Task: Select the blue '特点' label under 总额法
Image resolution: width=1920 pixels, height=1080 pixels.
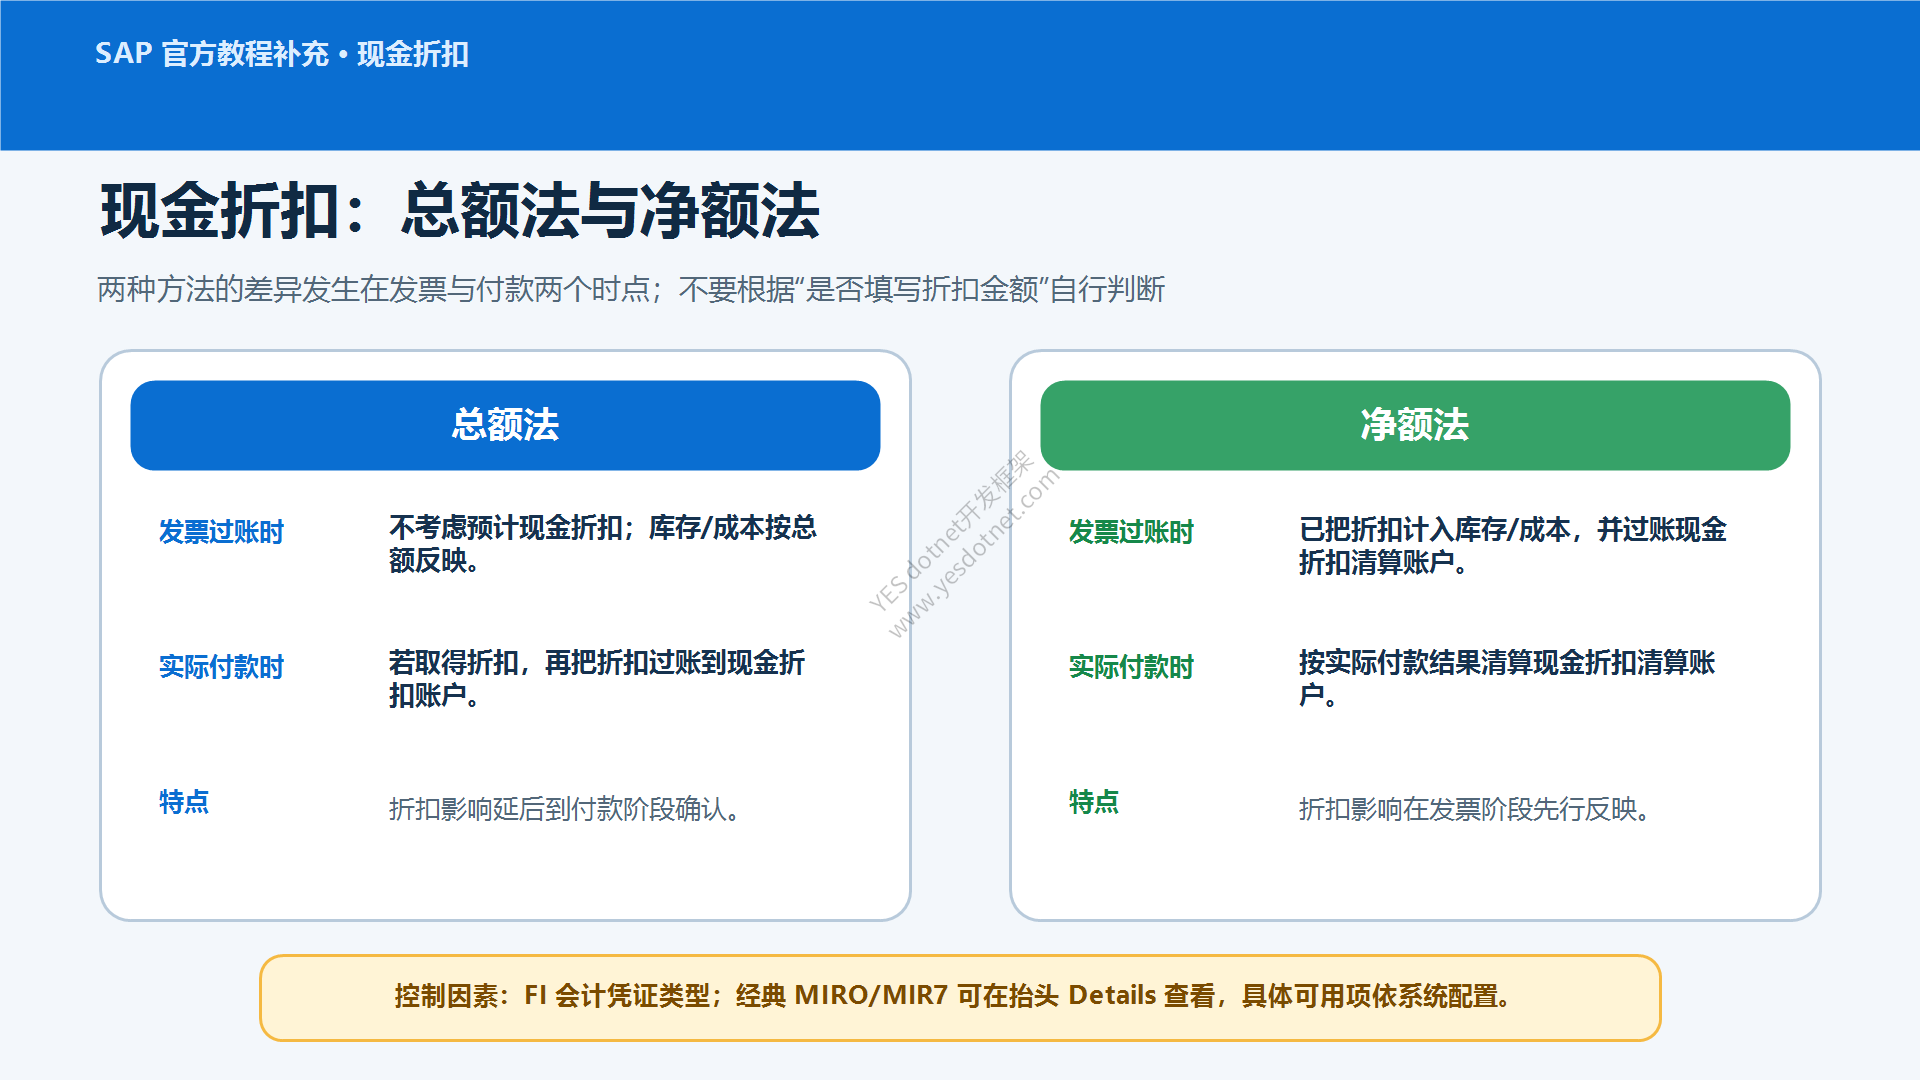Action: point(184,802)
